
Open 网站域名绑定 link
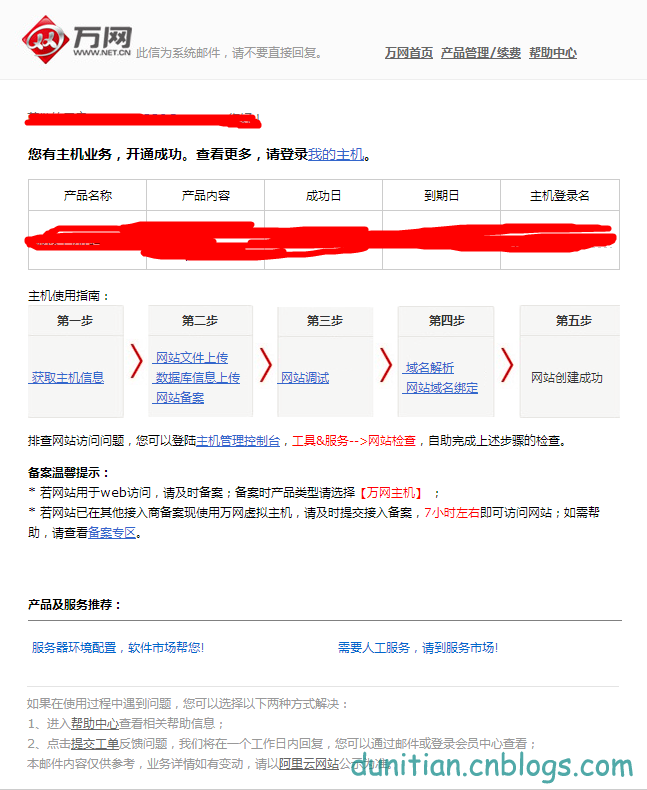tap(442, 387)
